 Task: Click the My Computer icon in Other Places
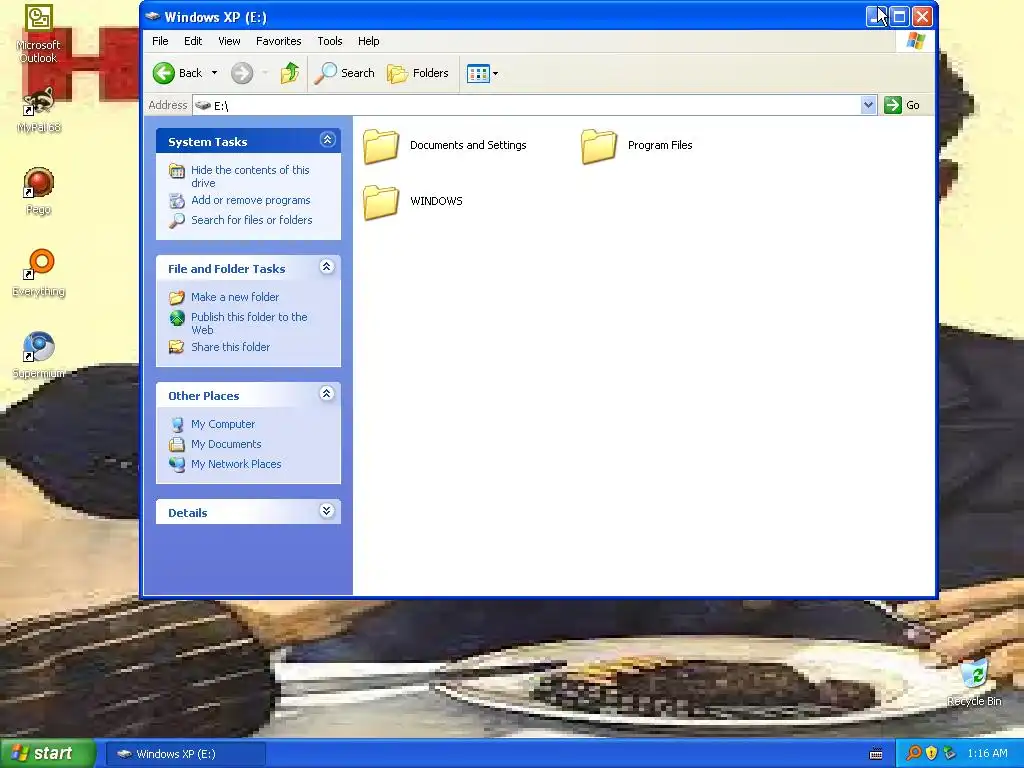point(177,424)
